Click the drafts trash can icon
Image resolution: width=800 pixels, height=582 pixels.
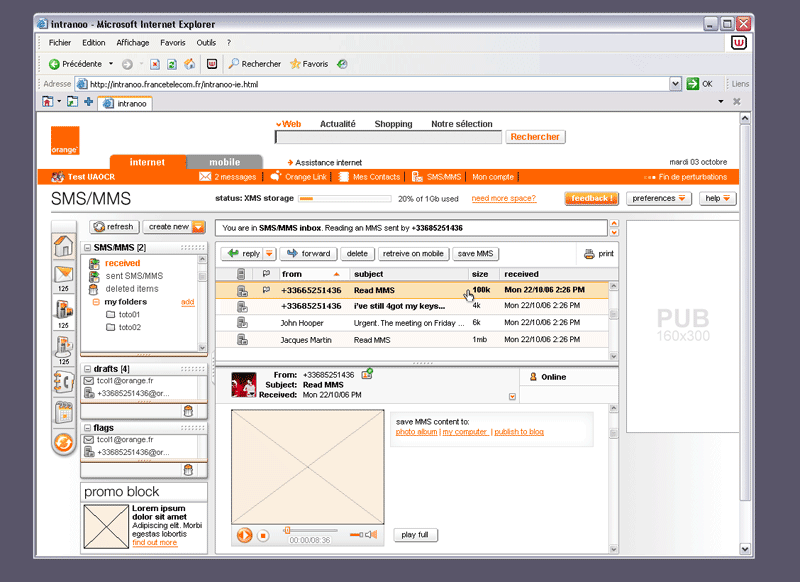point(187,410)
